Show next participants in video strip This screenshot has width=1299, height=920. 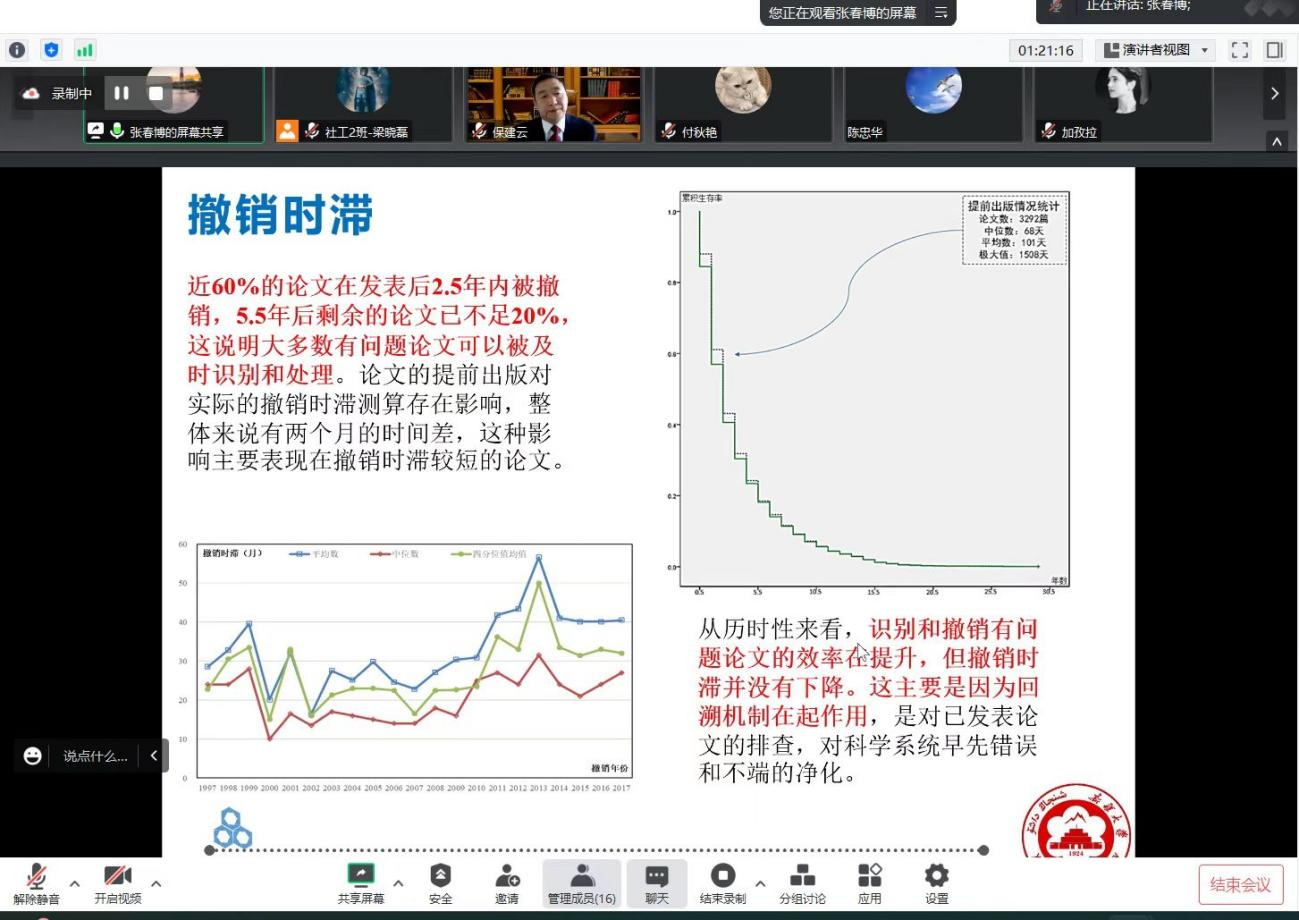click(1274, 93)
